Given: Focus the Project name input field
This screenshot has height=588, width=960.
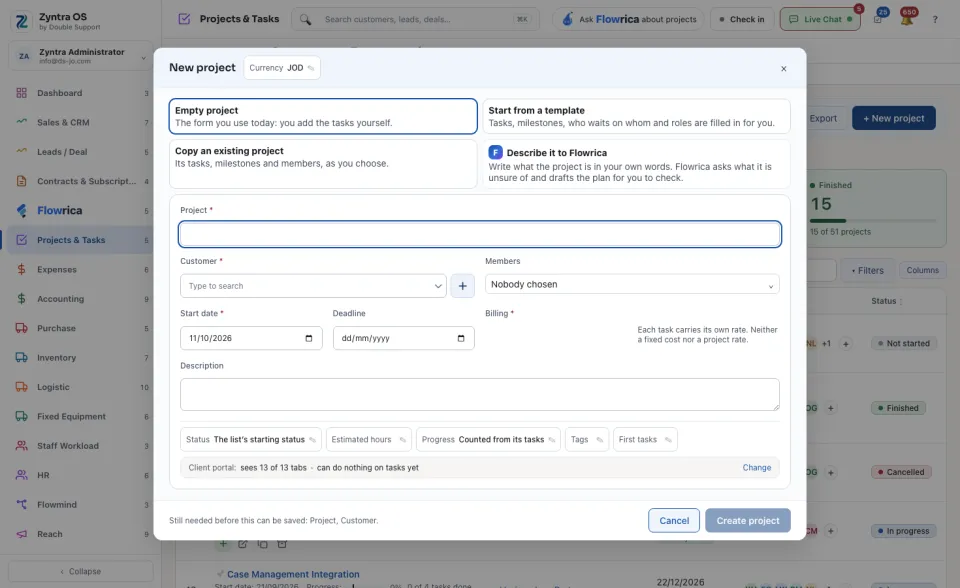Looking at the screenshot, I should [480, 234].
